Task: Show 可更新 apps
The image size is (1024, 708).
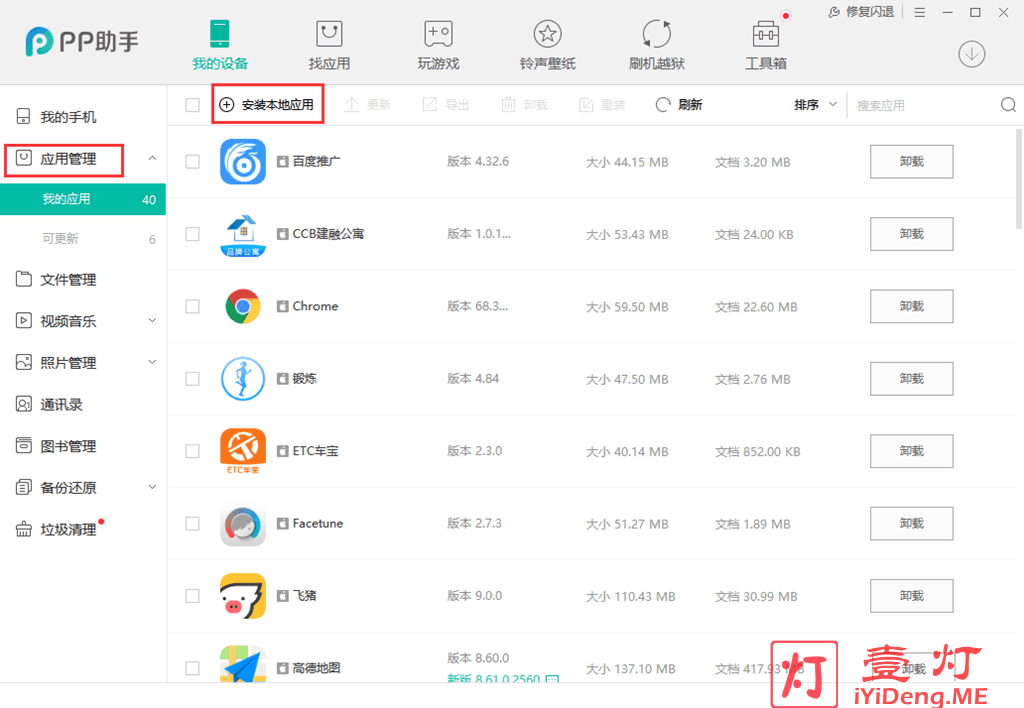Action: click(83, 239)
